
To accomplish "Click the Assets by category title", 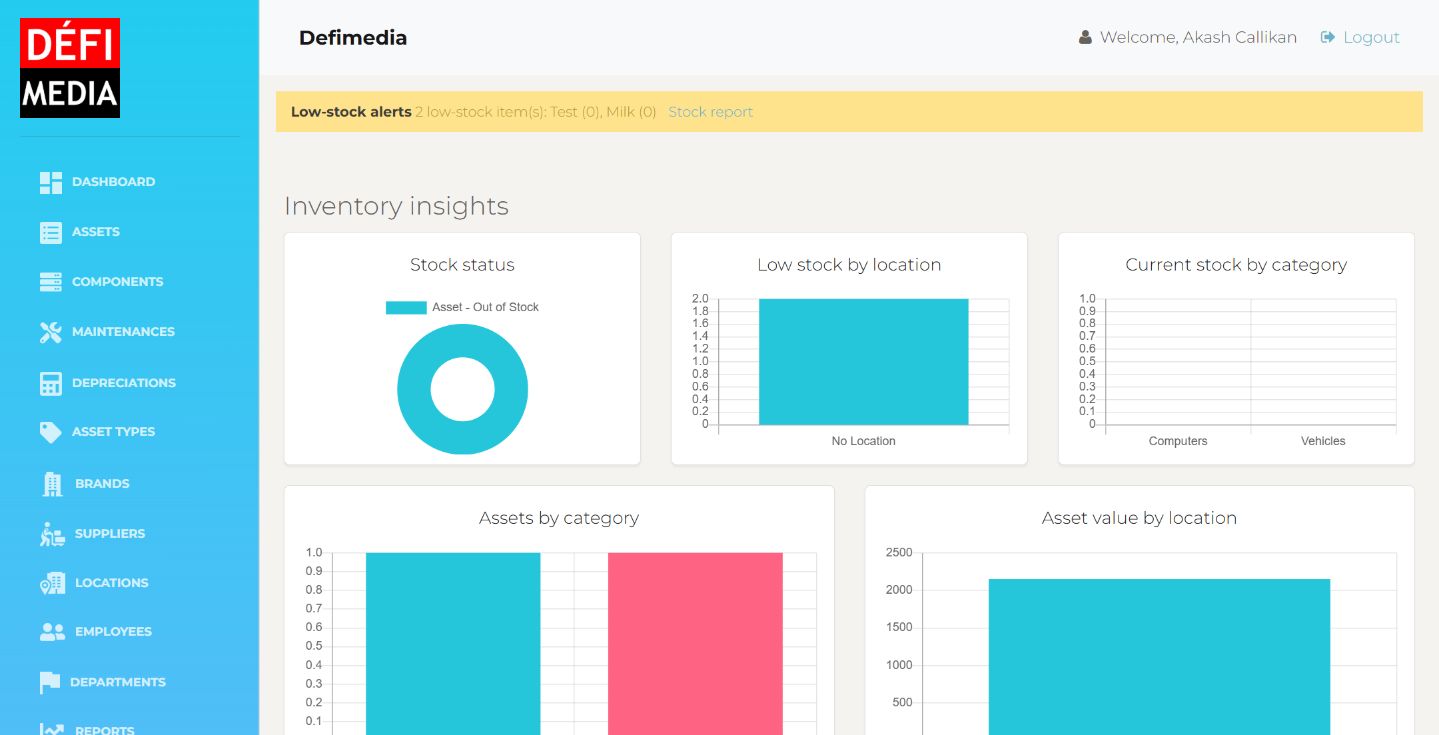I will (559, 518).
